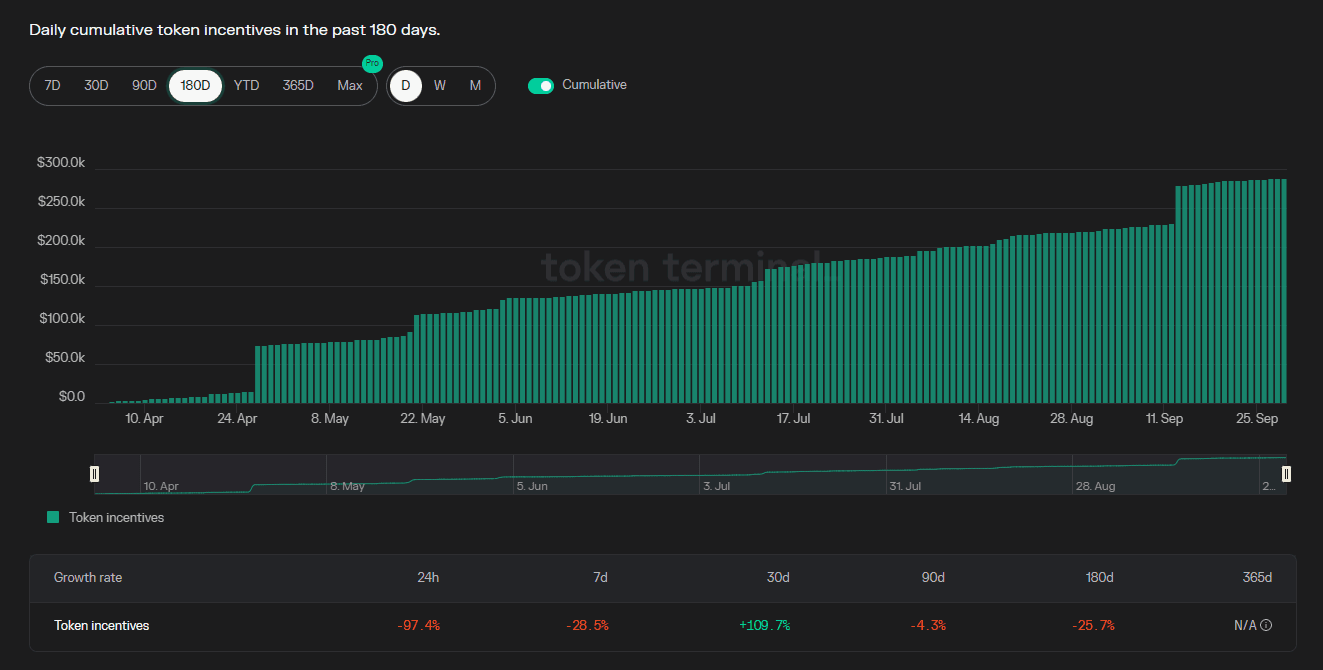Click the info icon next to N/A

(x=1266, y=625)
